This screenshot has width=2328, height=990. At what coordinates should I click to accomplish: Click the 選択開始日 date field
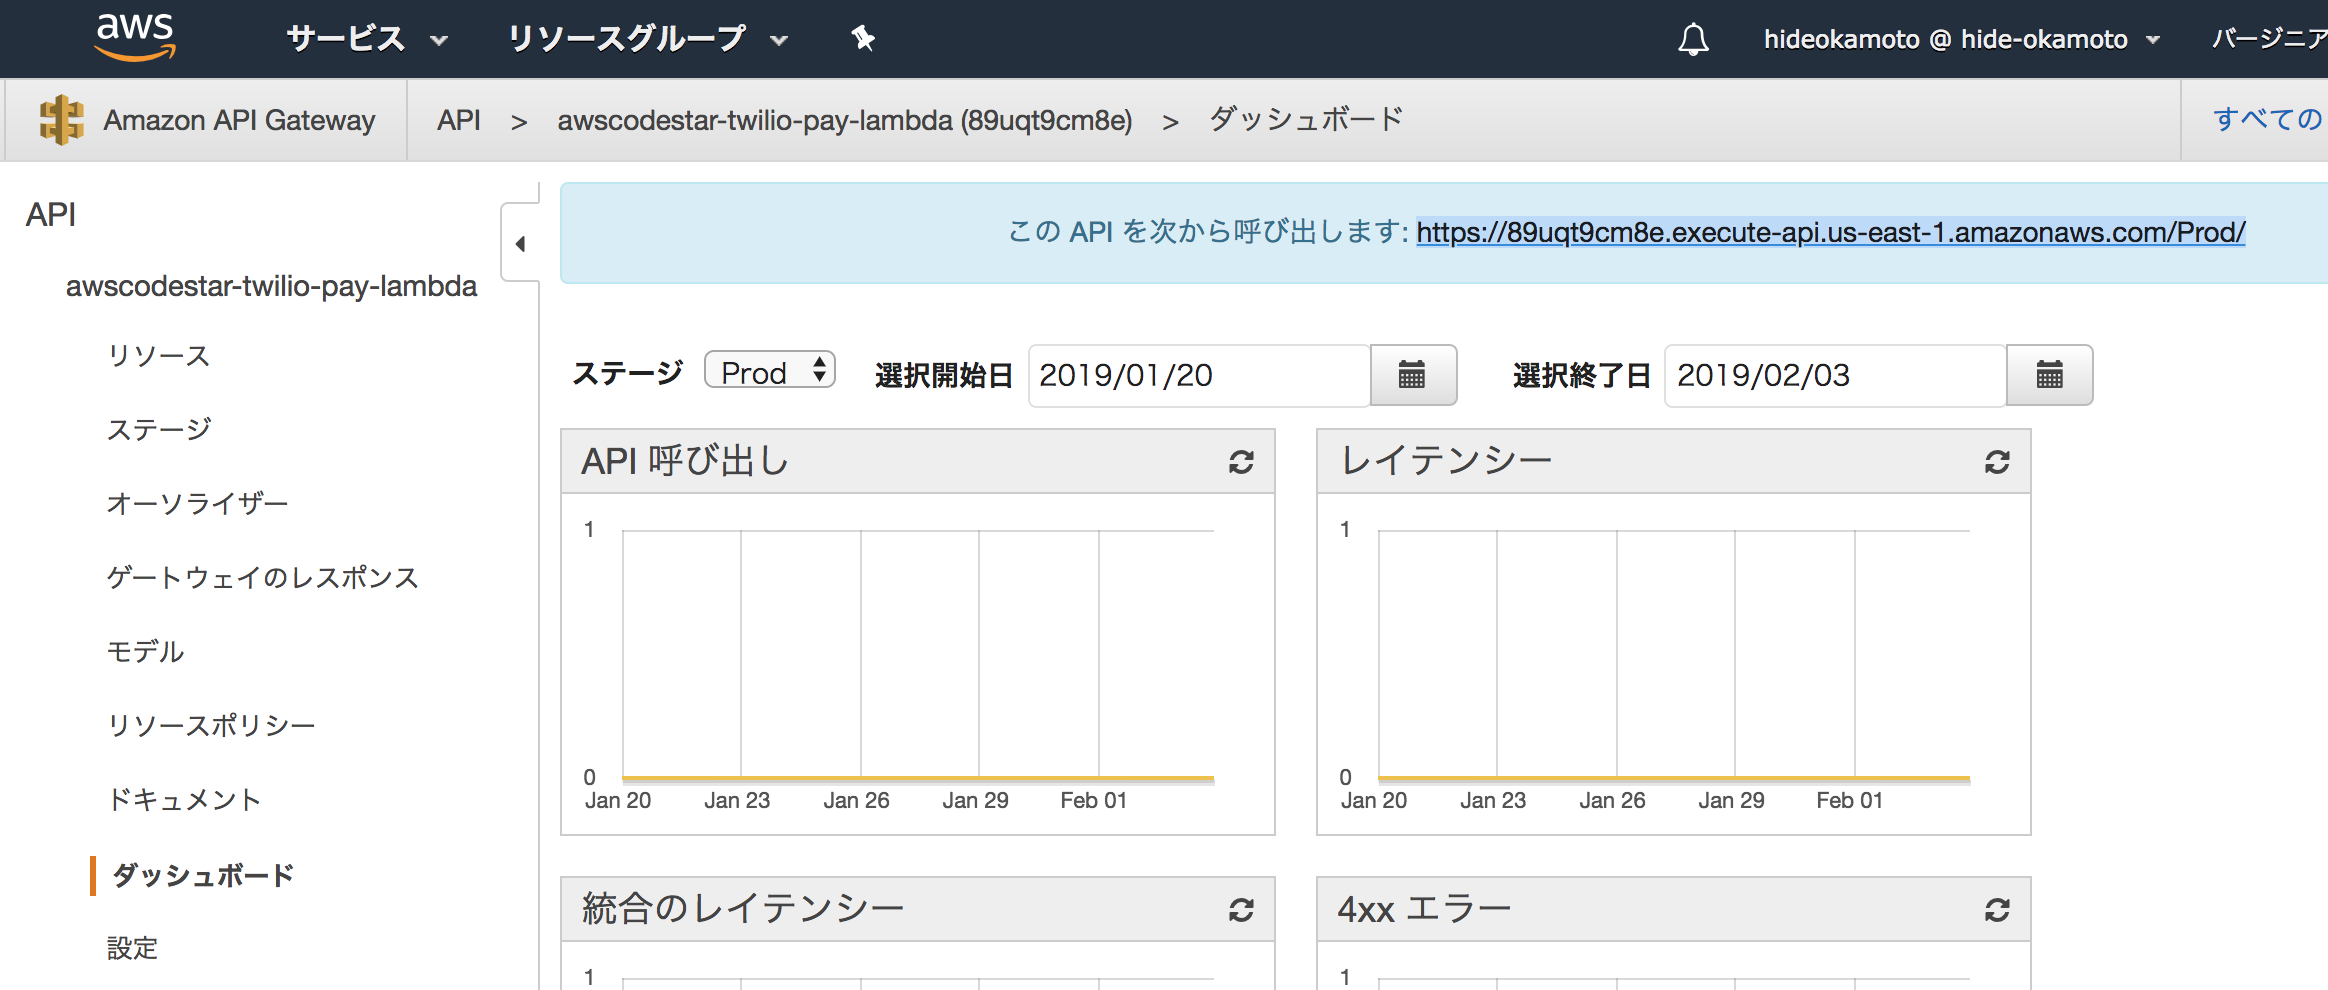coord(1199,375)
